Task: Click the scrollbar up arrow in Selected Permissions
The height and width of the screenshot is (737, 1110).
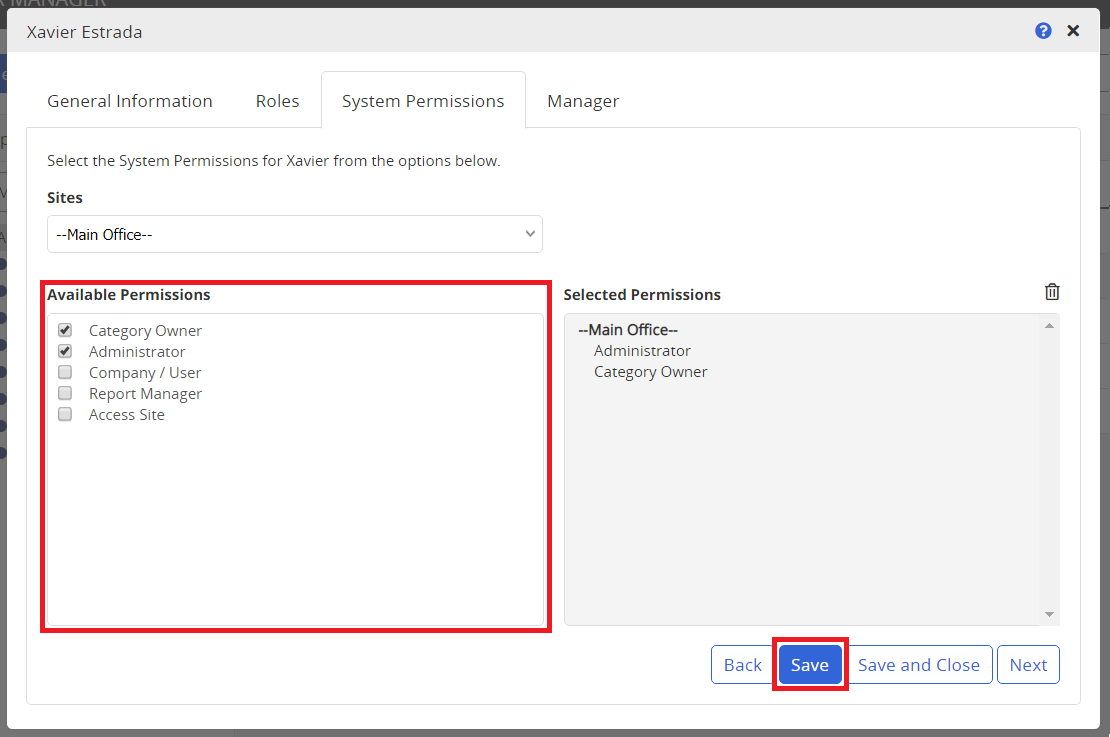Action: [x=1049, y=324]
